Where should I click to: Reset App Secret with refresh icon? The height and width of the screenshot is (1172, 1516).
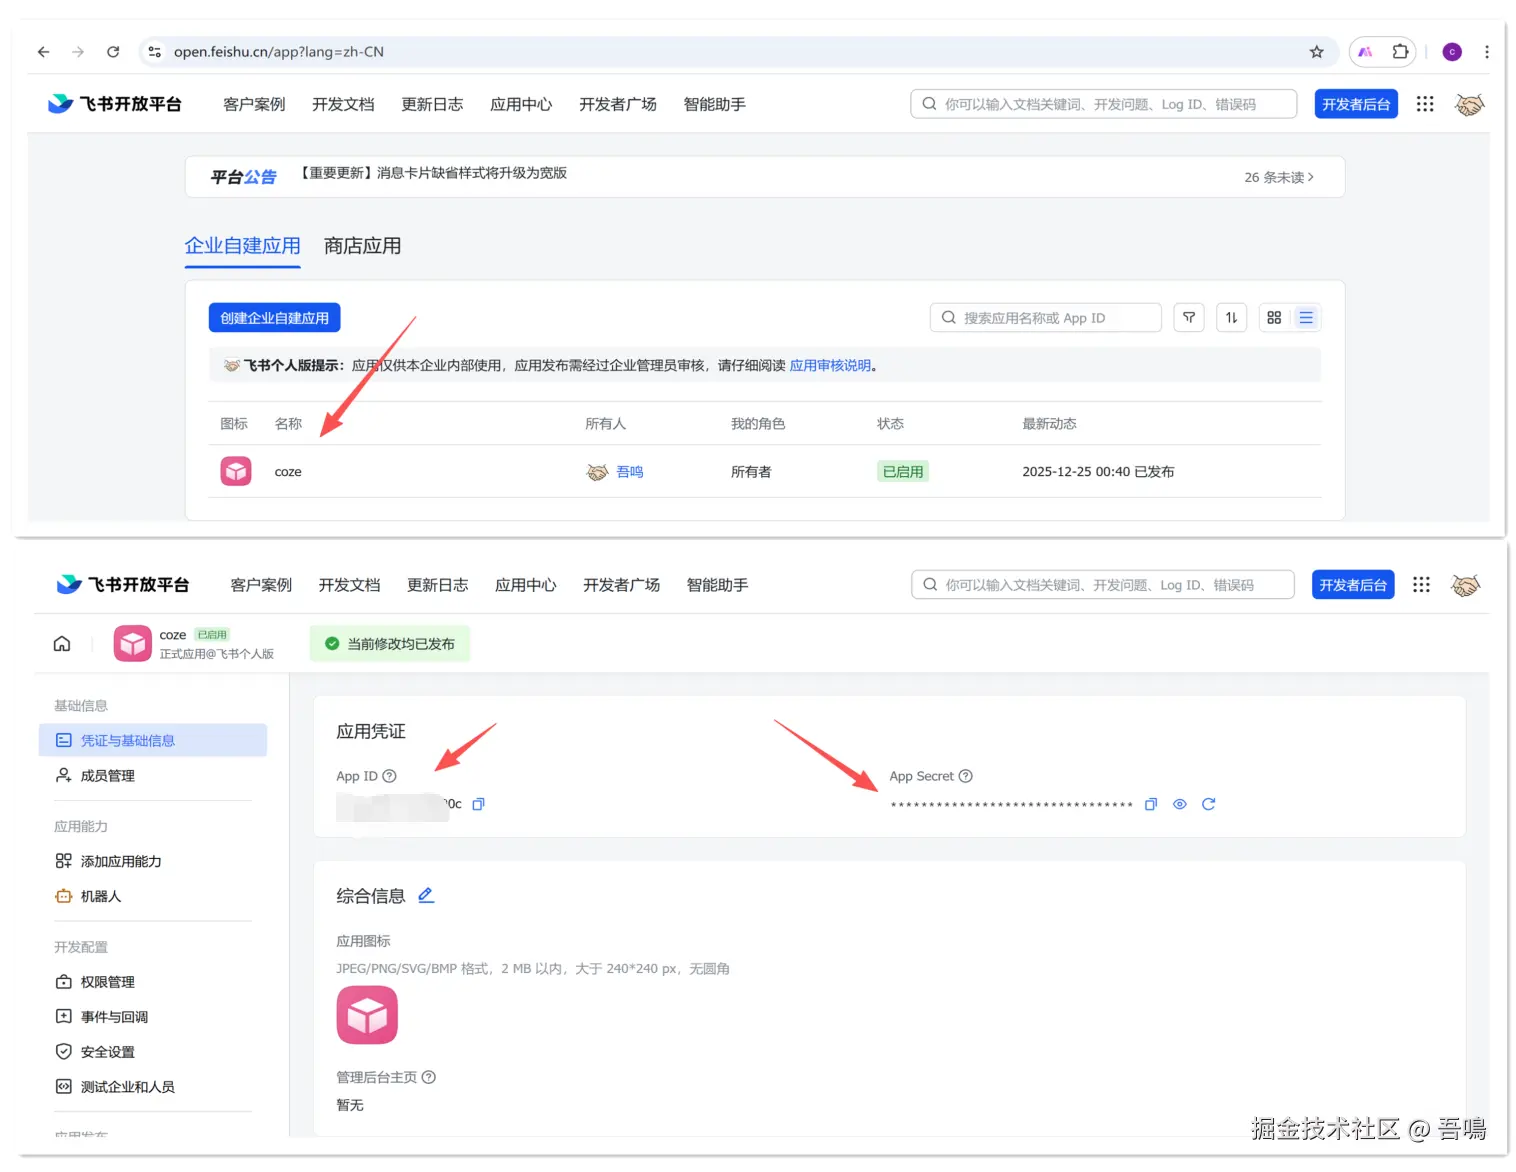1209,804
